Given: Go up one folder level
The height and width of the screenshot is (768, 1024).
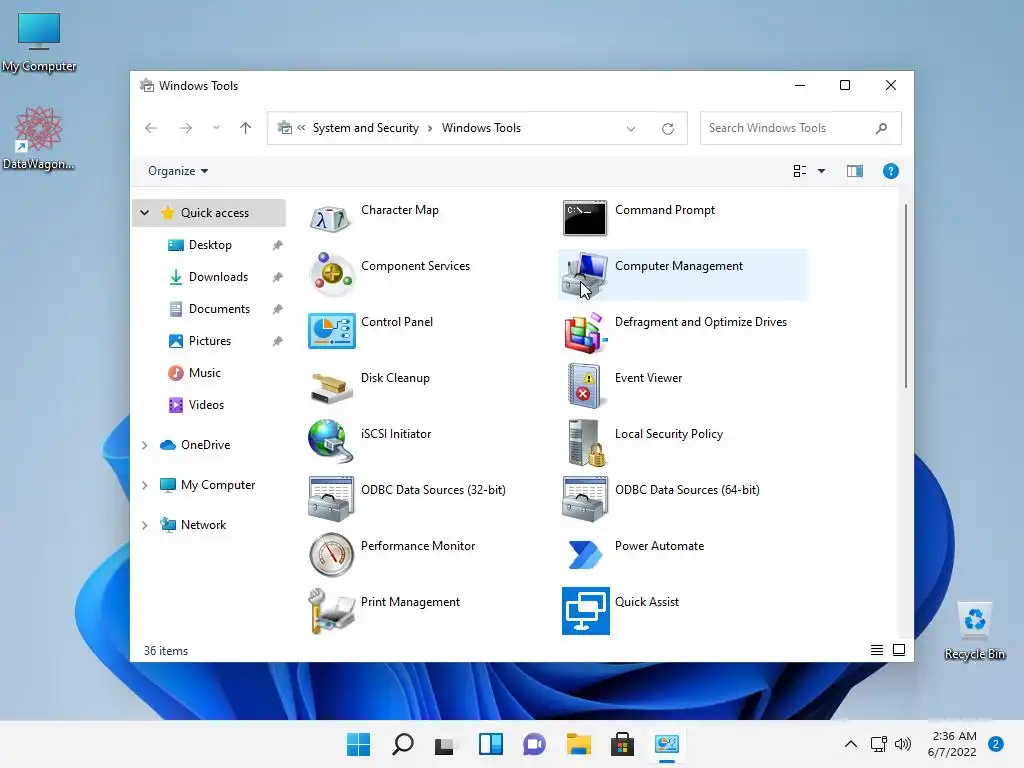Looking at the screenshot, I should pos(245,128).
